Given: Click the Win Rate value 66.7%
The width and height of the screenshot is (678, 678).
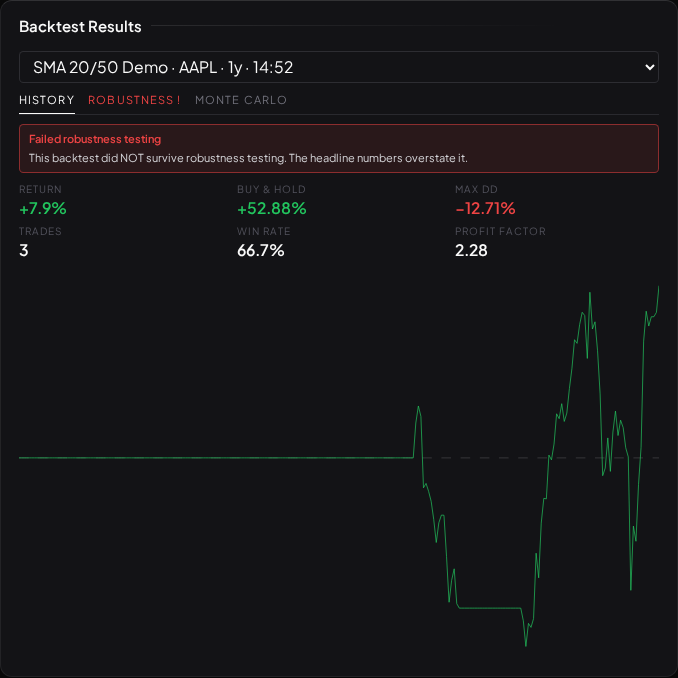Looking at the screenshot, I should [x=261, y=250].
